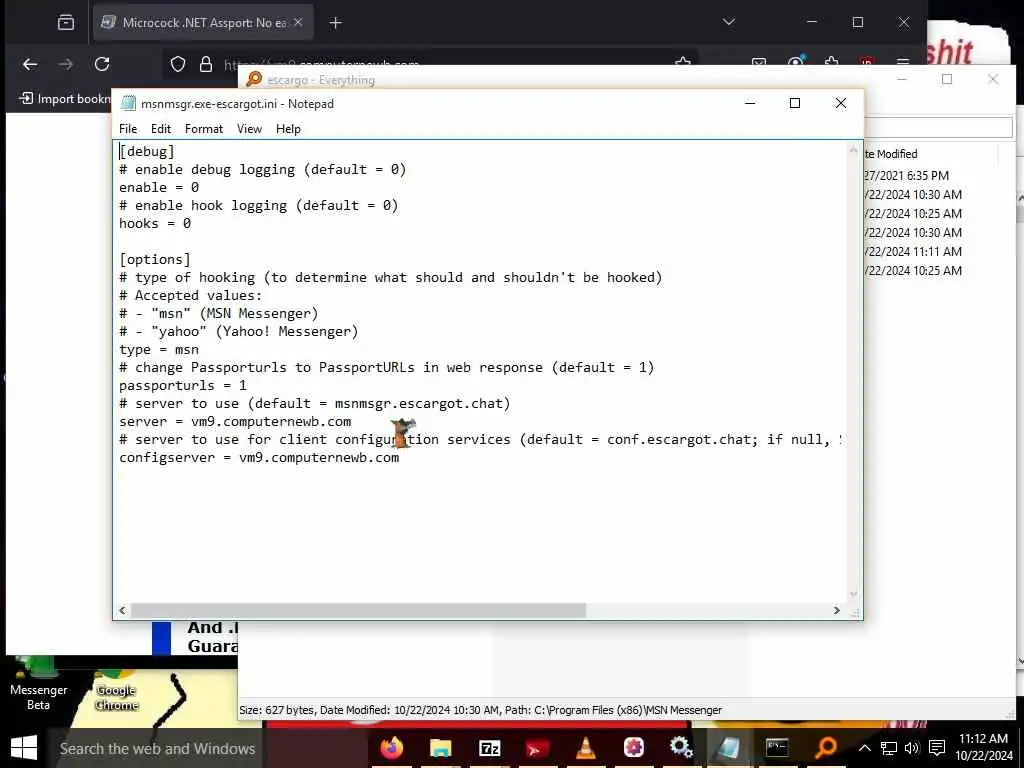The image size is (1024, 768).
Task: Select the row dated 10/22/2024 11:11 AM
Action: point(914,251)
